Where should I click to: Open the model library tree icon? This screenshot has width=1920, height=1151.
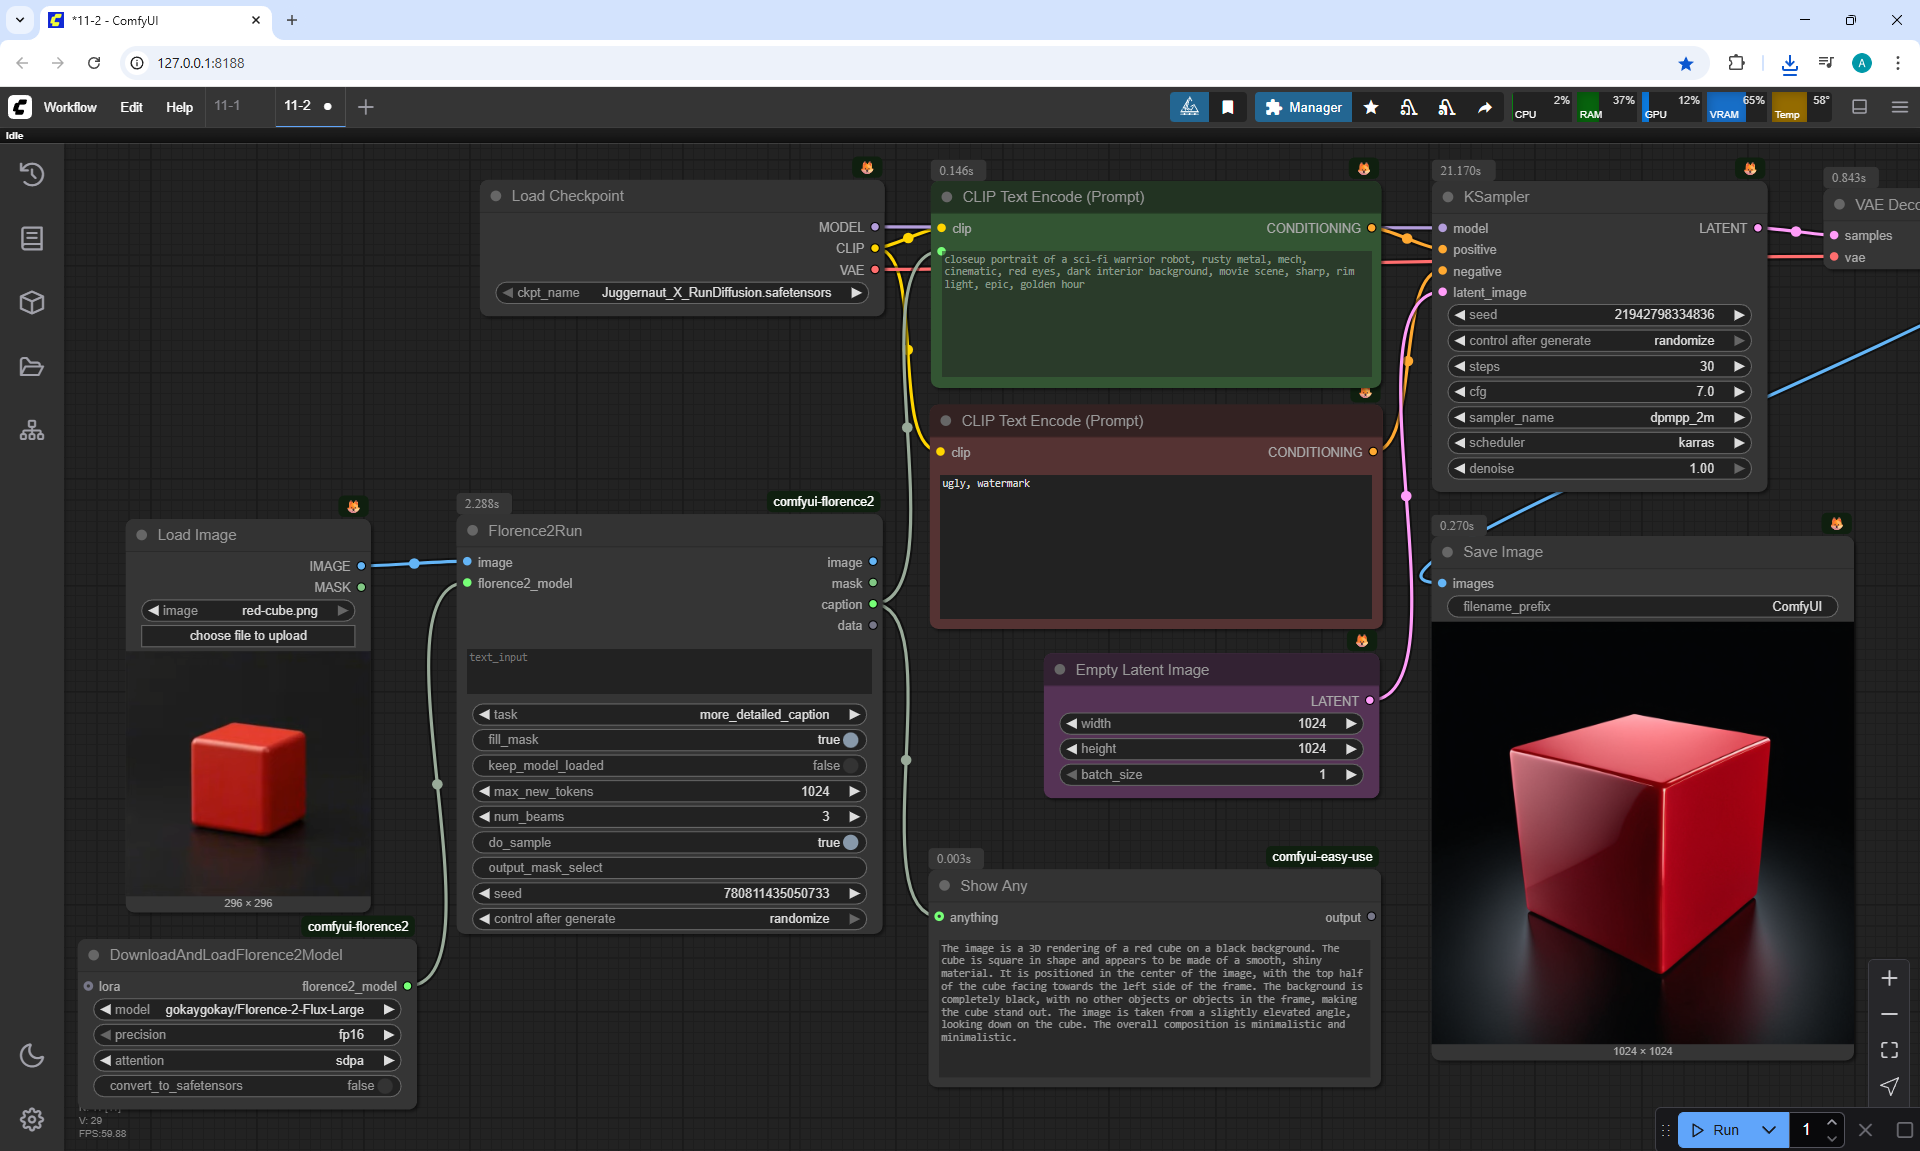pyautogui.click(x=32, y=431)
